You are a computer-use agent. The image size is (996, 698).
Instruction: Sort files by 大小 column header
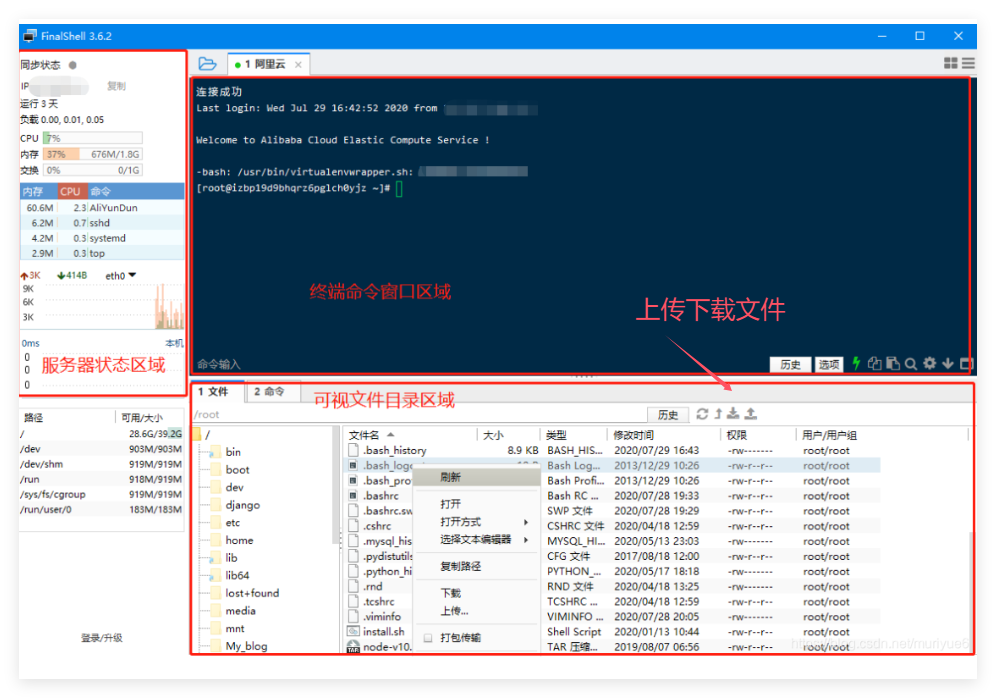508,435
